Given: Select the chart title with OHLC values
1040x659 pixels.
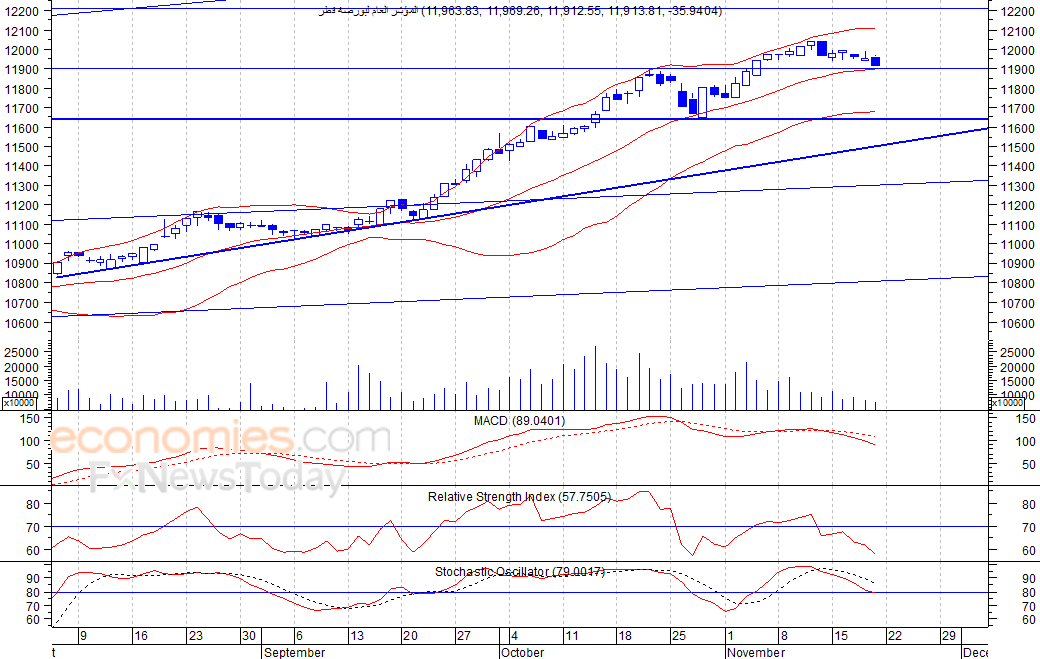Looking at the screenshot, I should click(521, 11).
